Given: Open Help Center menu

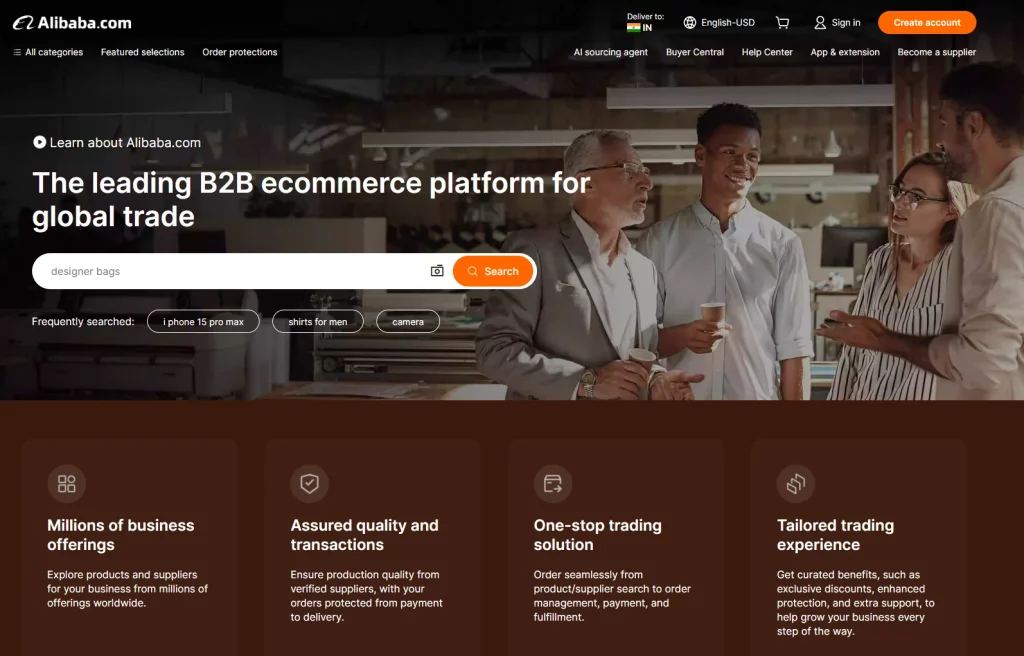Looking at the screenshot, I should pyautogui.click(x=767, y=52).
